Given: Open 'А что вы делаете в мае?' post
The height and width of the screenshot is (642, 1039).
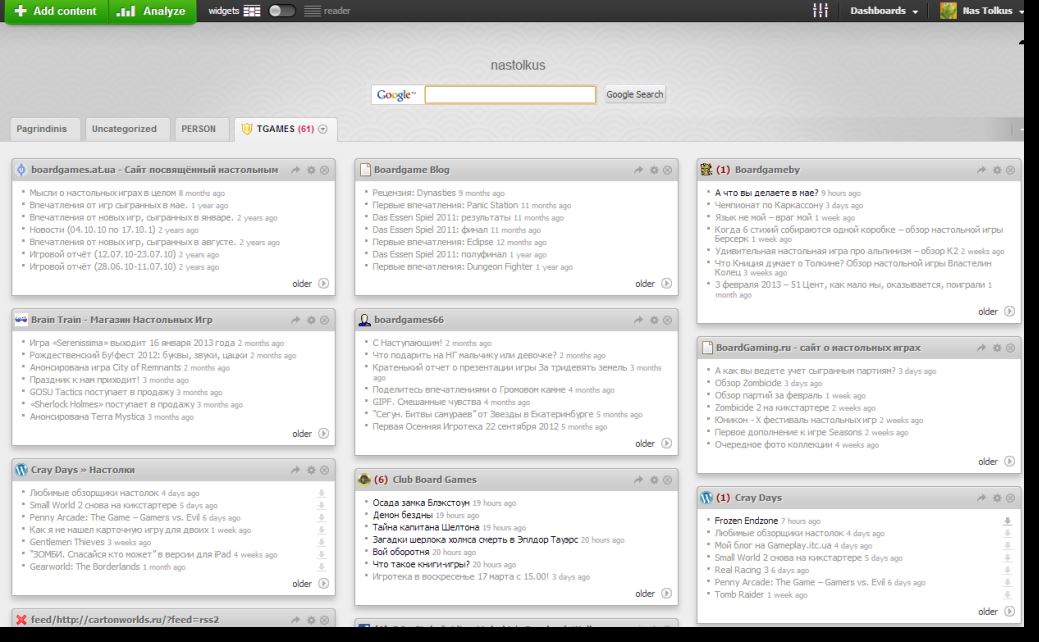Looking at the screenshot, I should click(766, 193).
